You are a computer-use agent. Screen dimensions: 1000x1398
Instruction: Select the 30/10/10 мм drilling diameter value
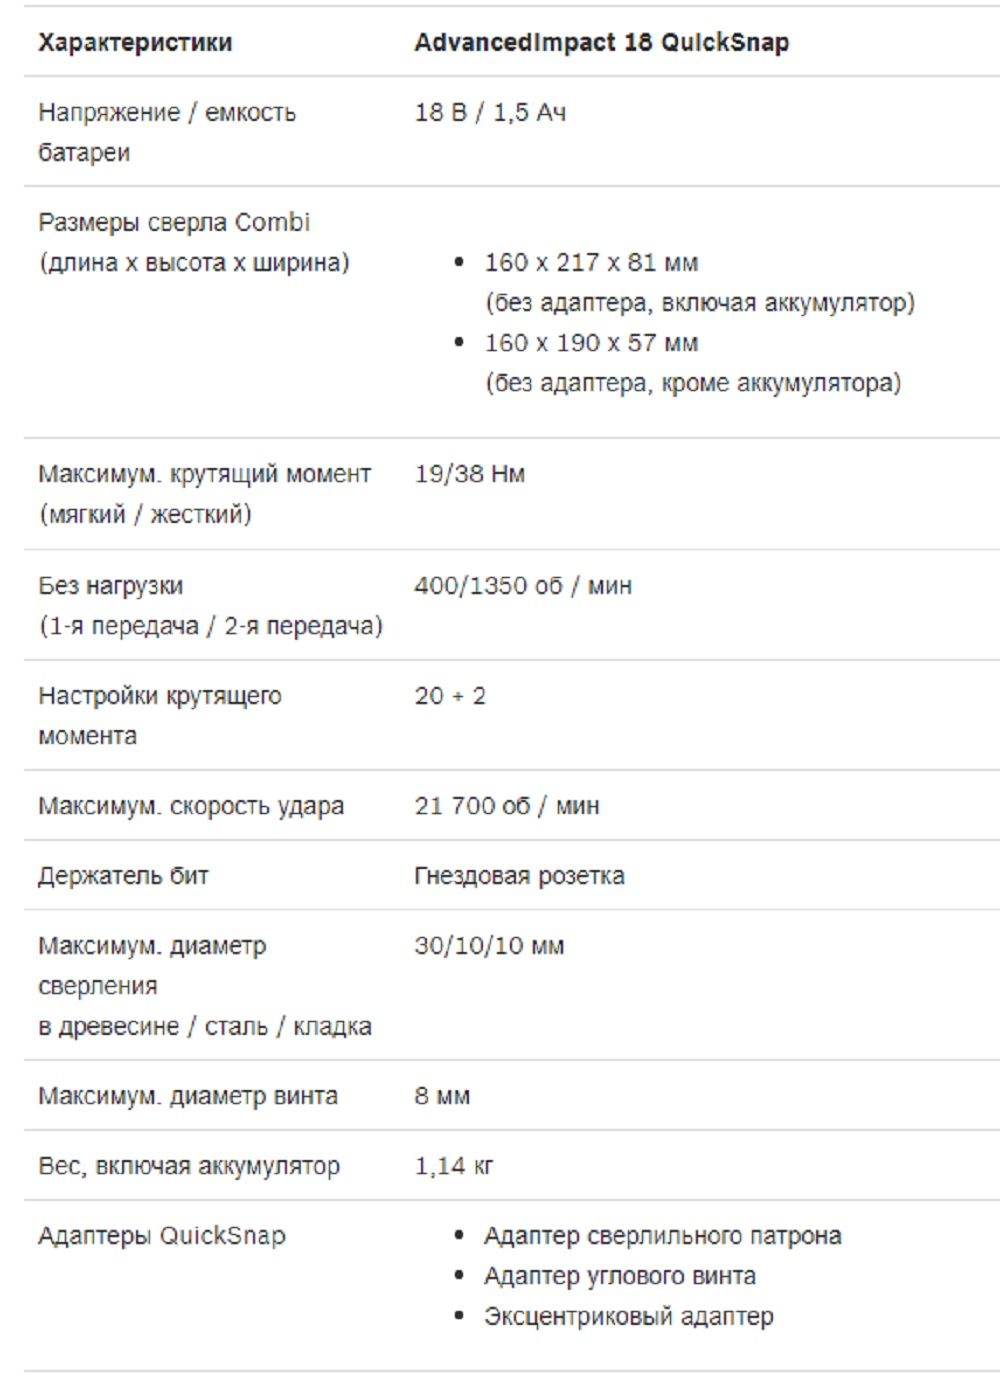click(489, 945)
